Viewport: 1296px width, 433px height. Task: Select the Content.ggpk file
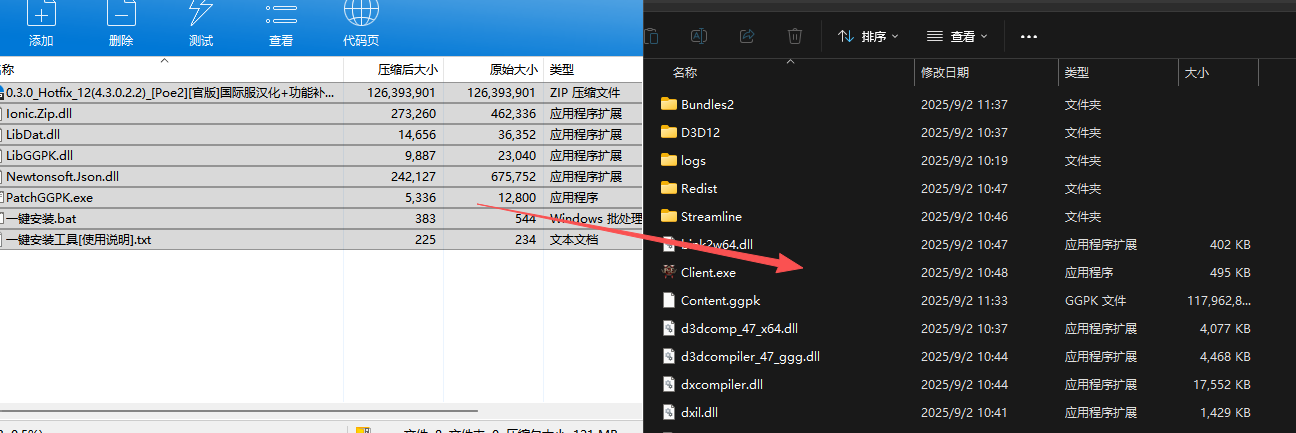click(720, 300)
